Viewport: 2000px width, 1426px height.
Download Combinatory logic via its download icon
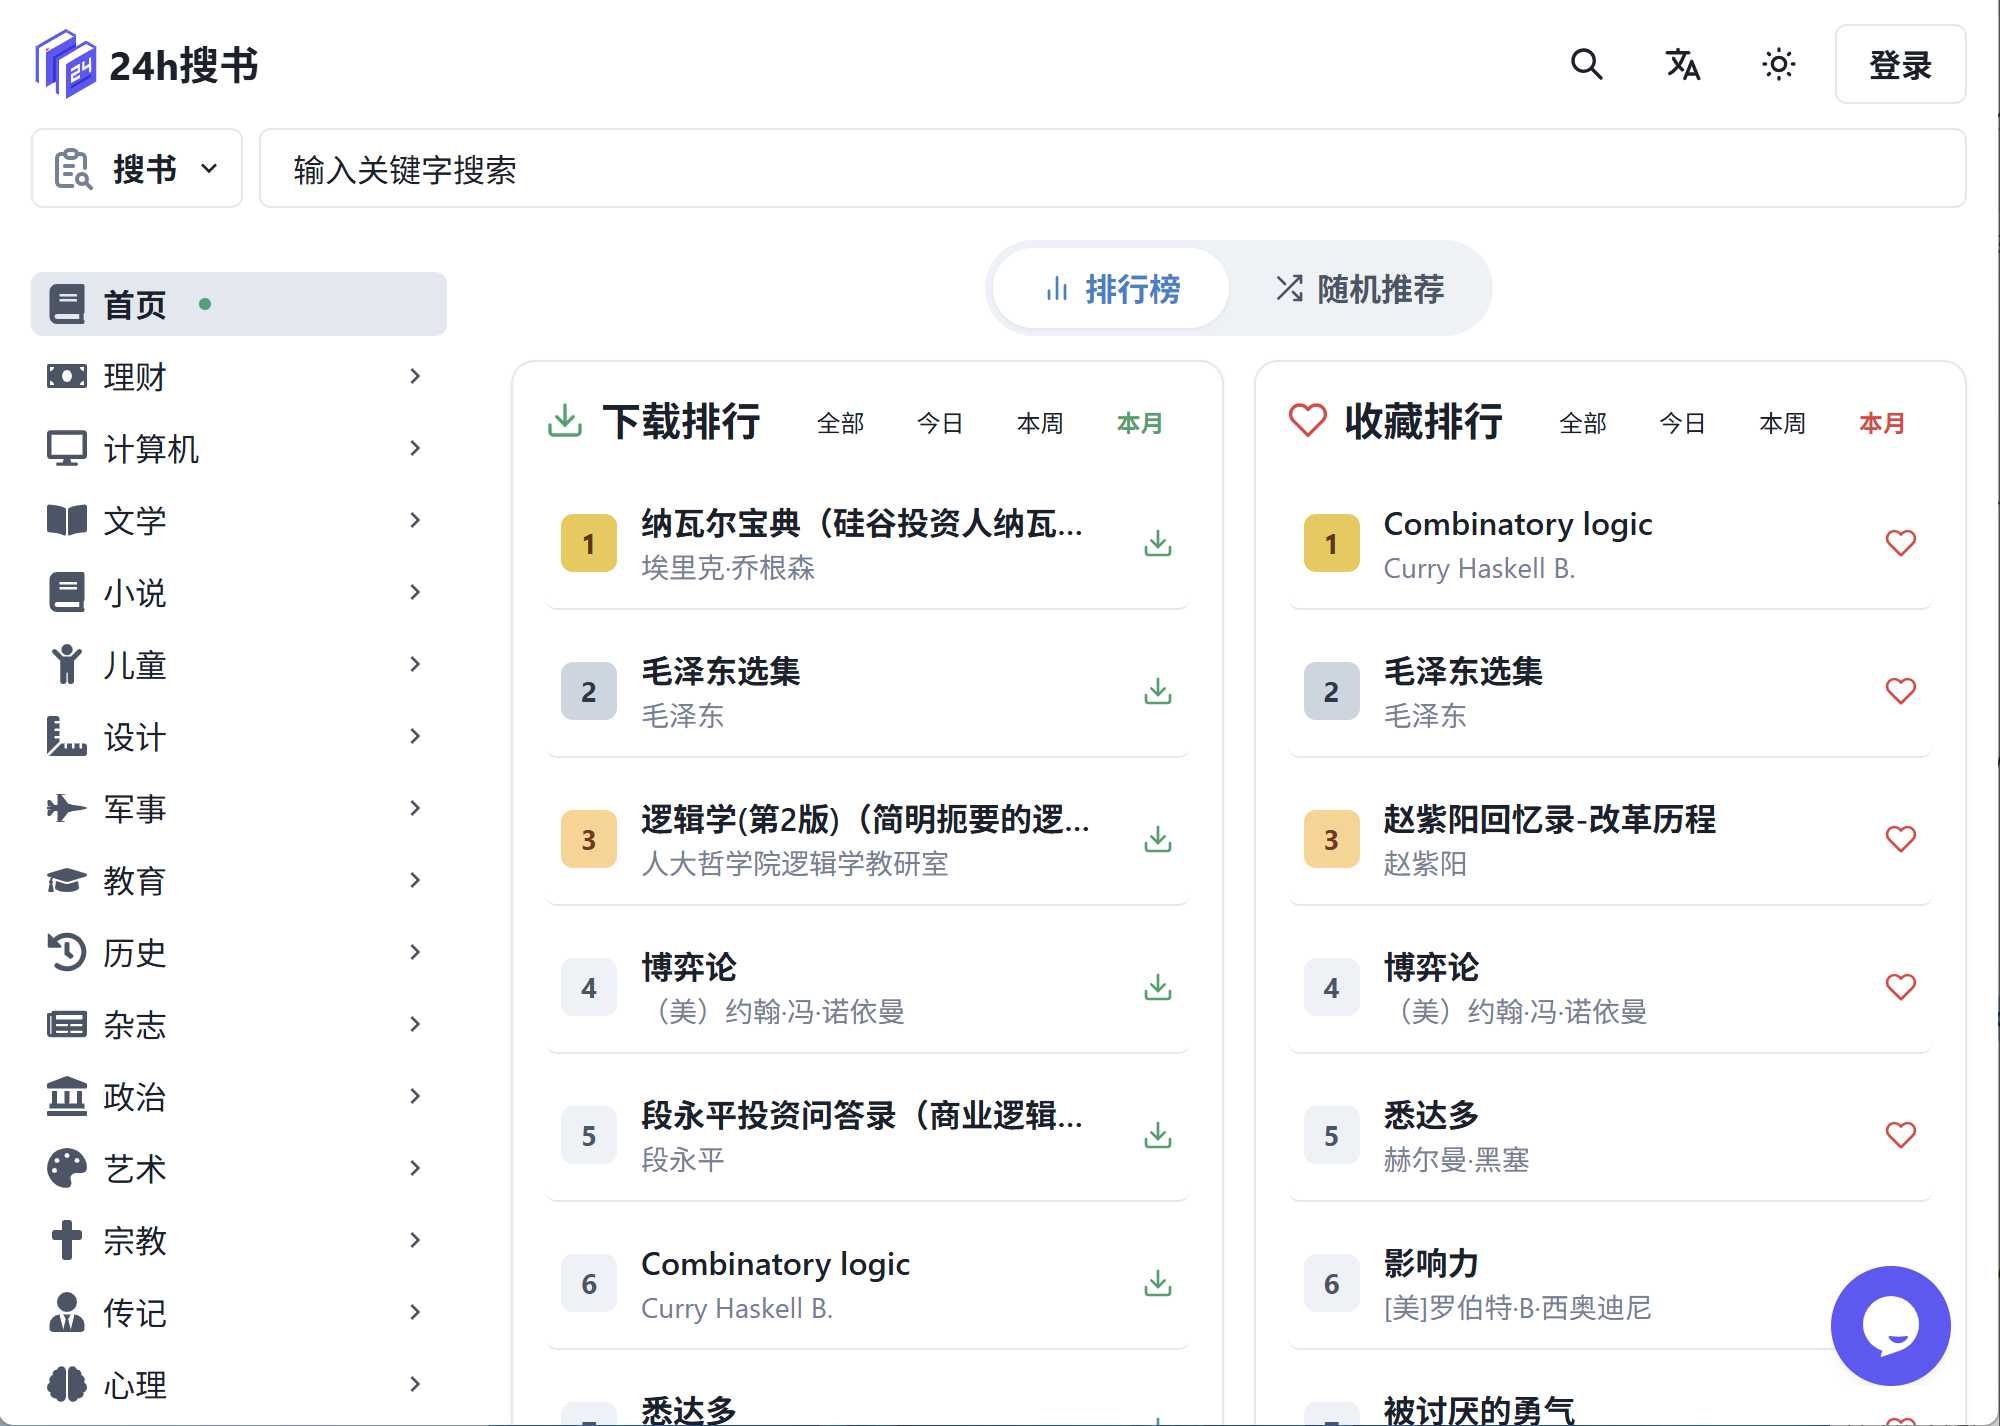click(x=1158, y=1283)
